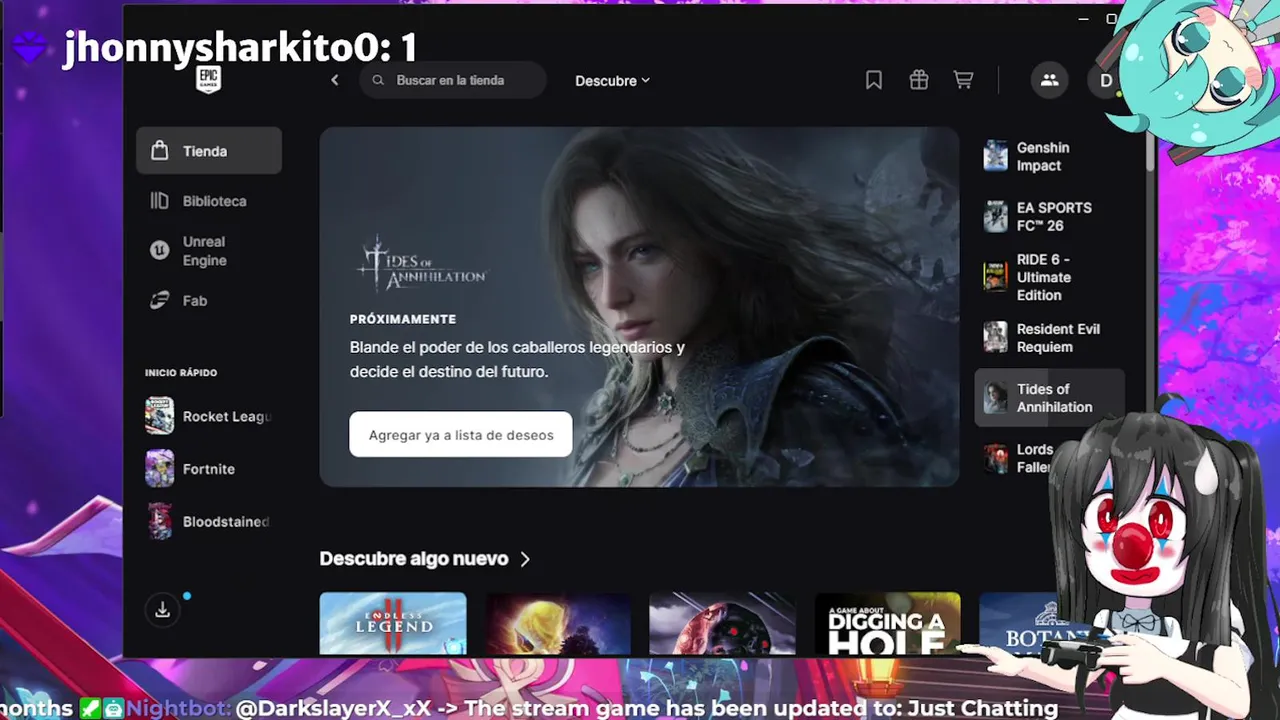Viewport: 1280px width, 720px height.
Task: Click the Tides of Annihilation carousel icon
Action: coord(995,398)
